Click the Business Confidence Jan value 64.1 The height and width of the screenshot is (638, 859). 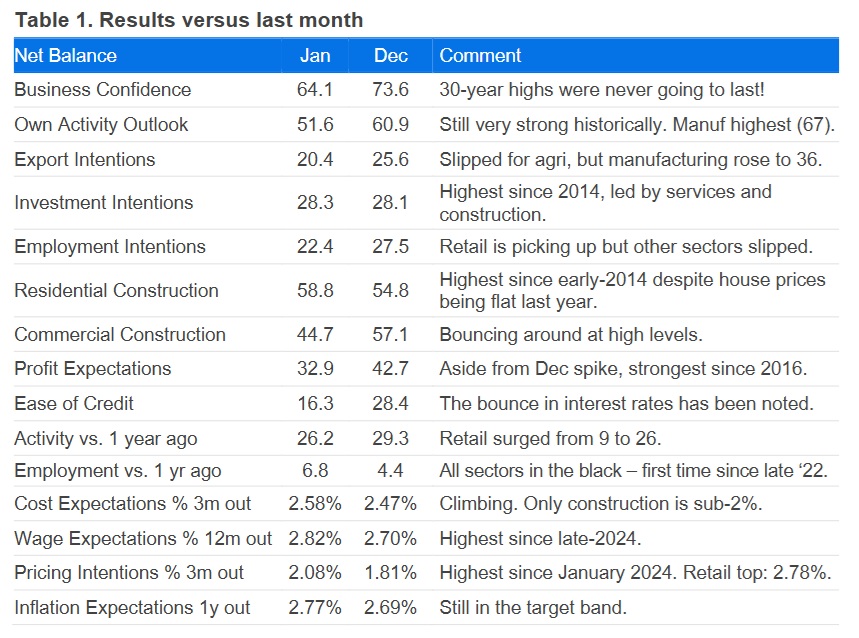click(x=315, y=90)
